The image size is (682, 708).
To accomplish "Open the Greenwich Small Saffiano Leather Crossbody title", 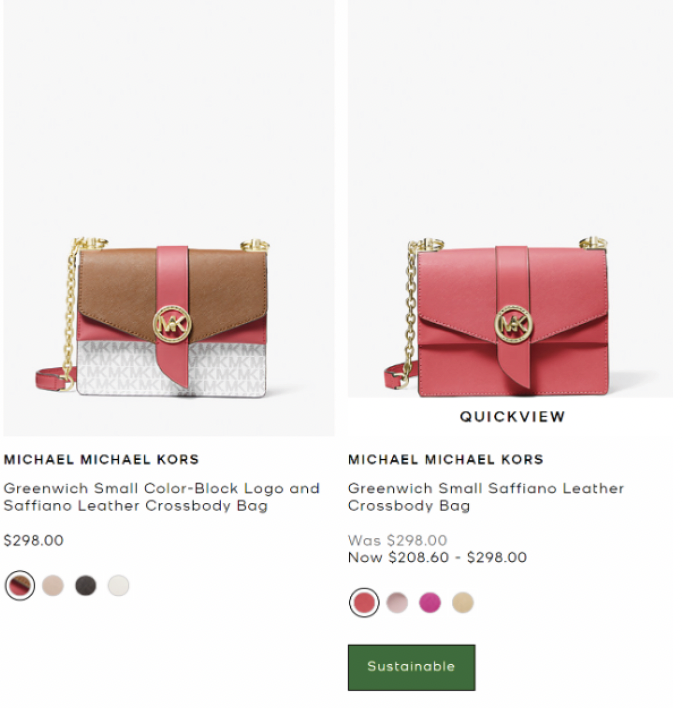I will (486, 497).
